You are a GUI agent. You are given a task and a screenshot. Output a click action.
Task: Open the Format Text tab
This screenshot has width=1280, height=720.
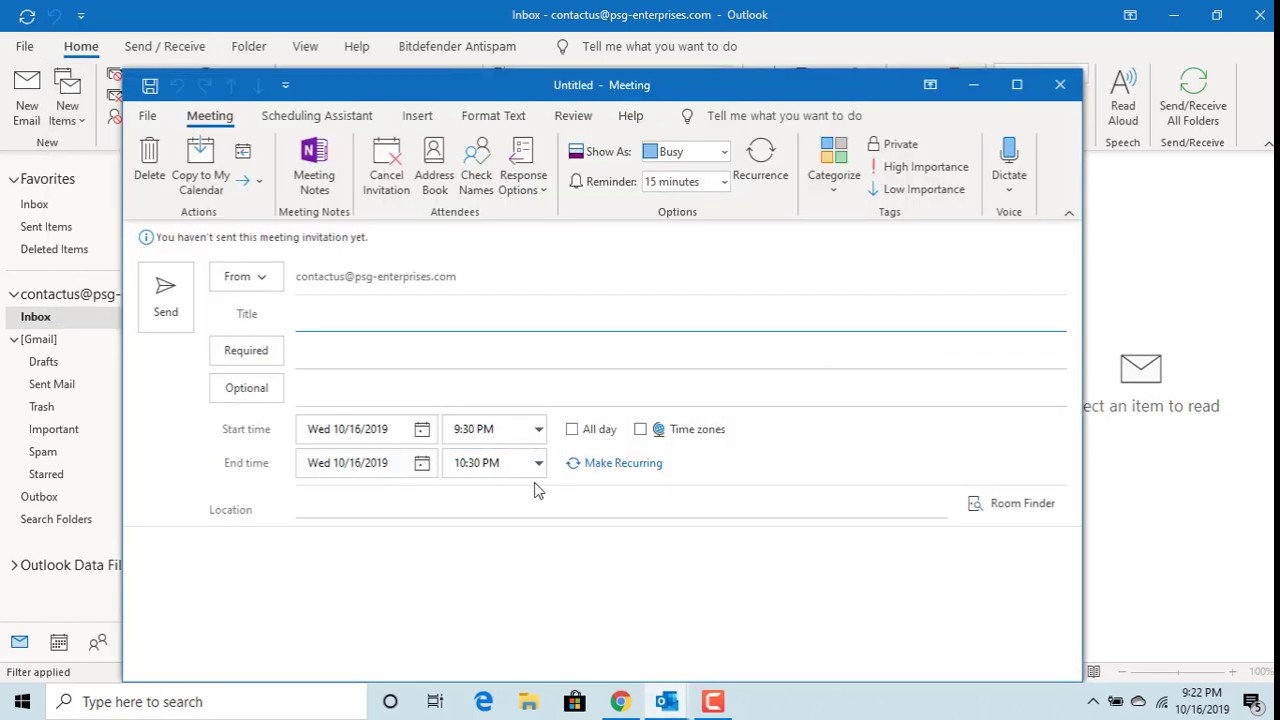(x=493, y=116)
